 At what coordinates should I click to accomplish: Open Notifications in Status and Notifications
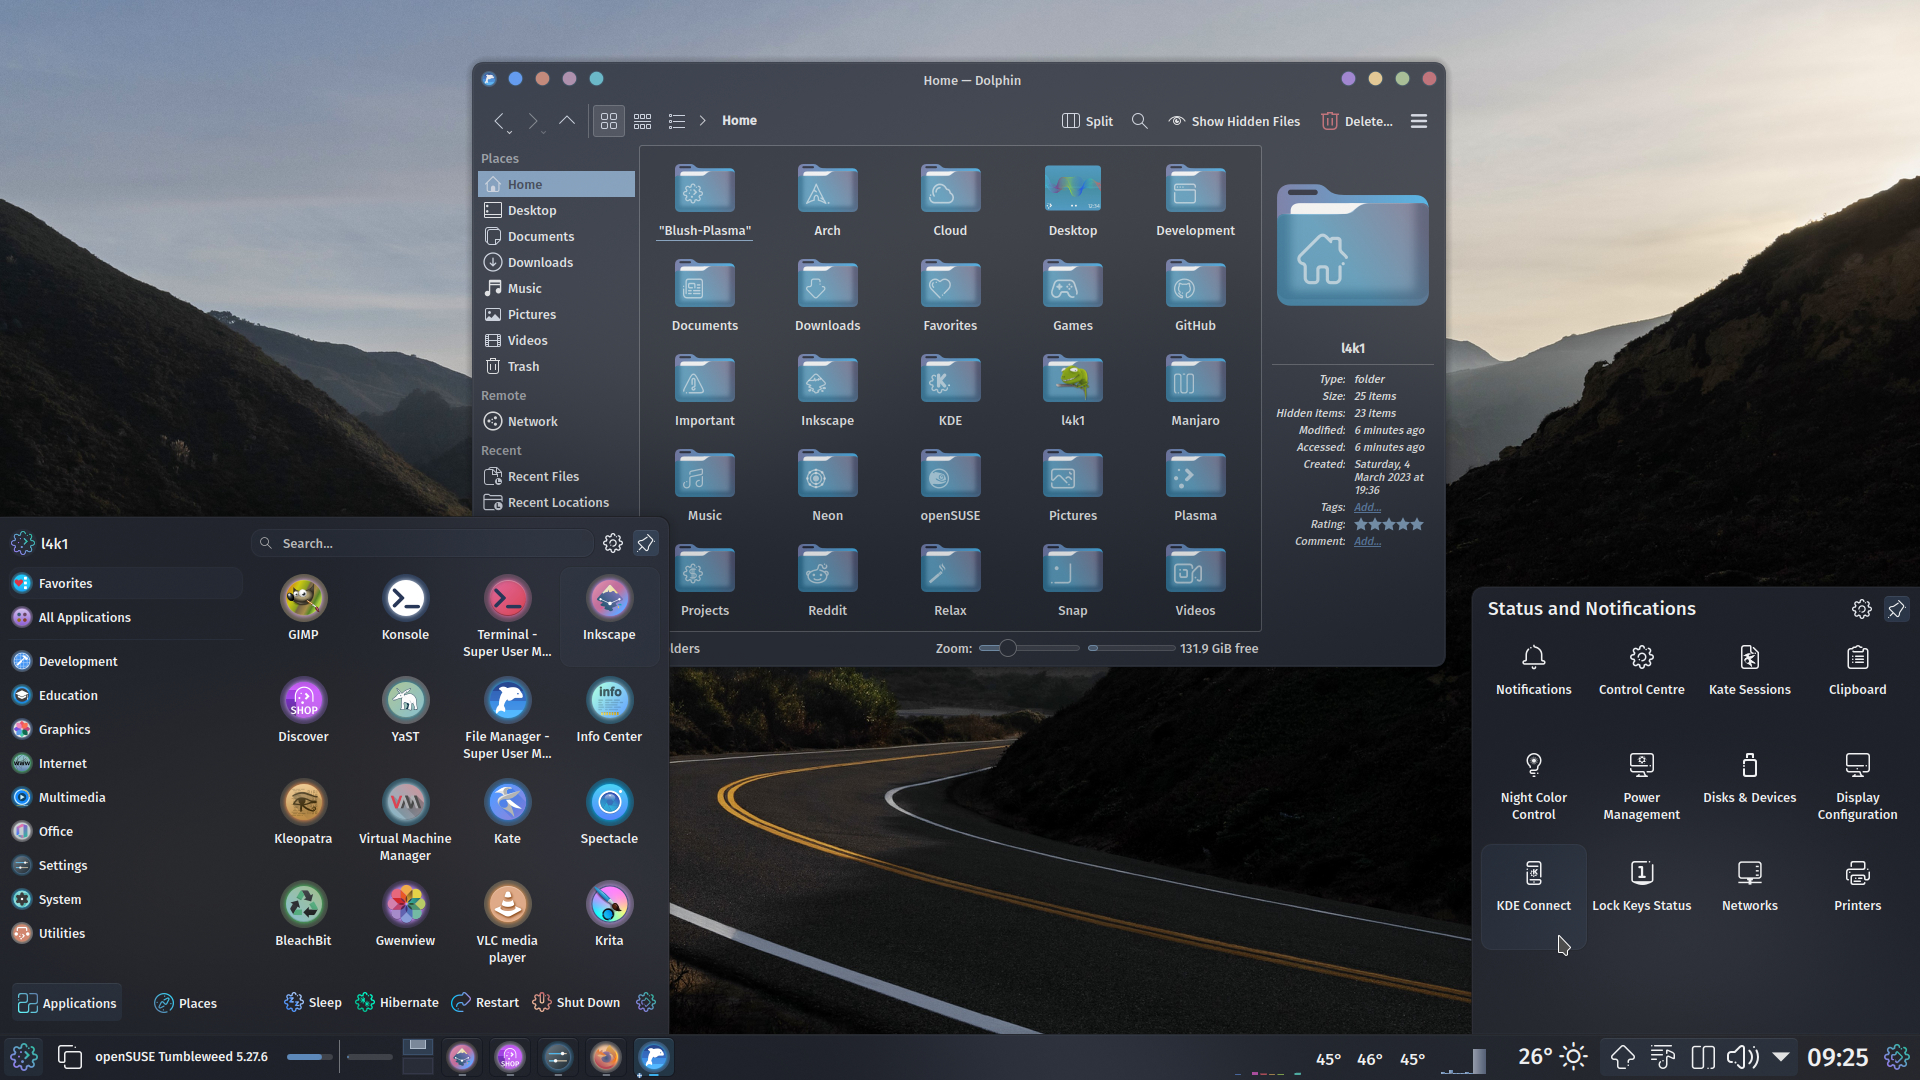1533,670
